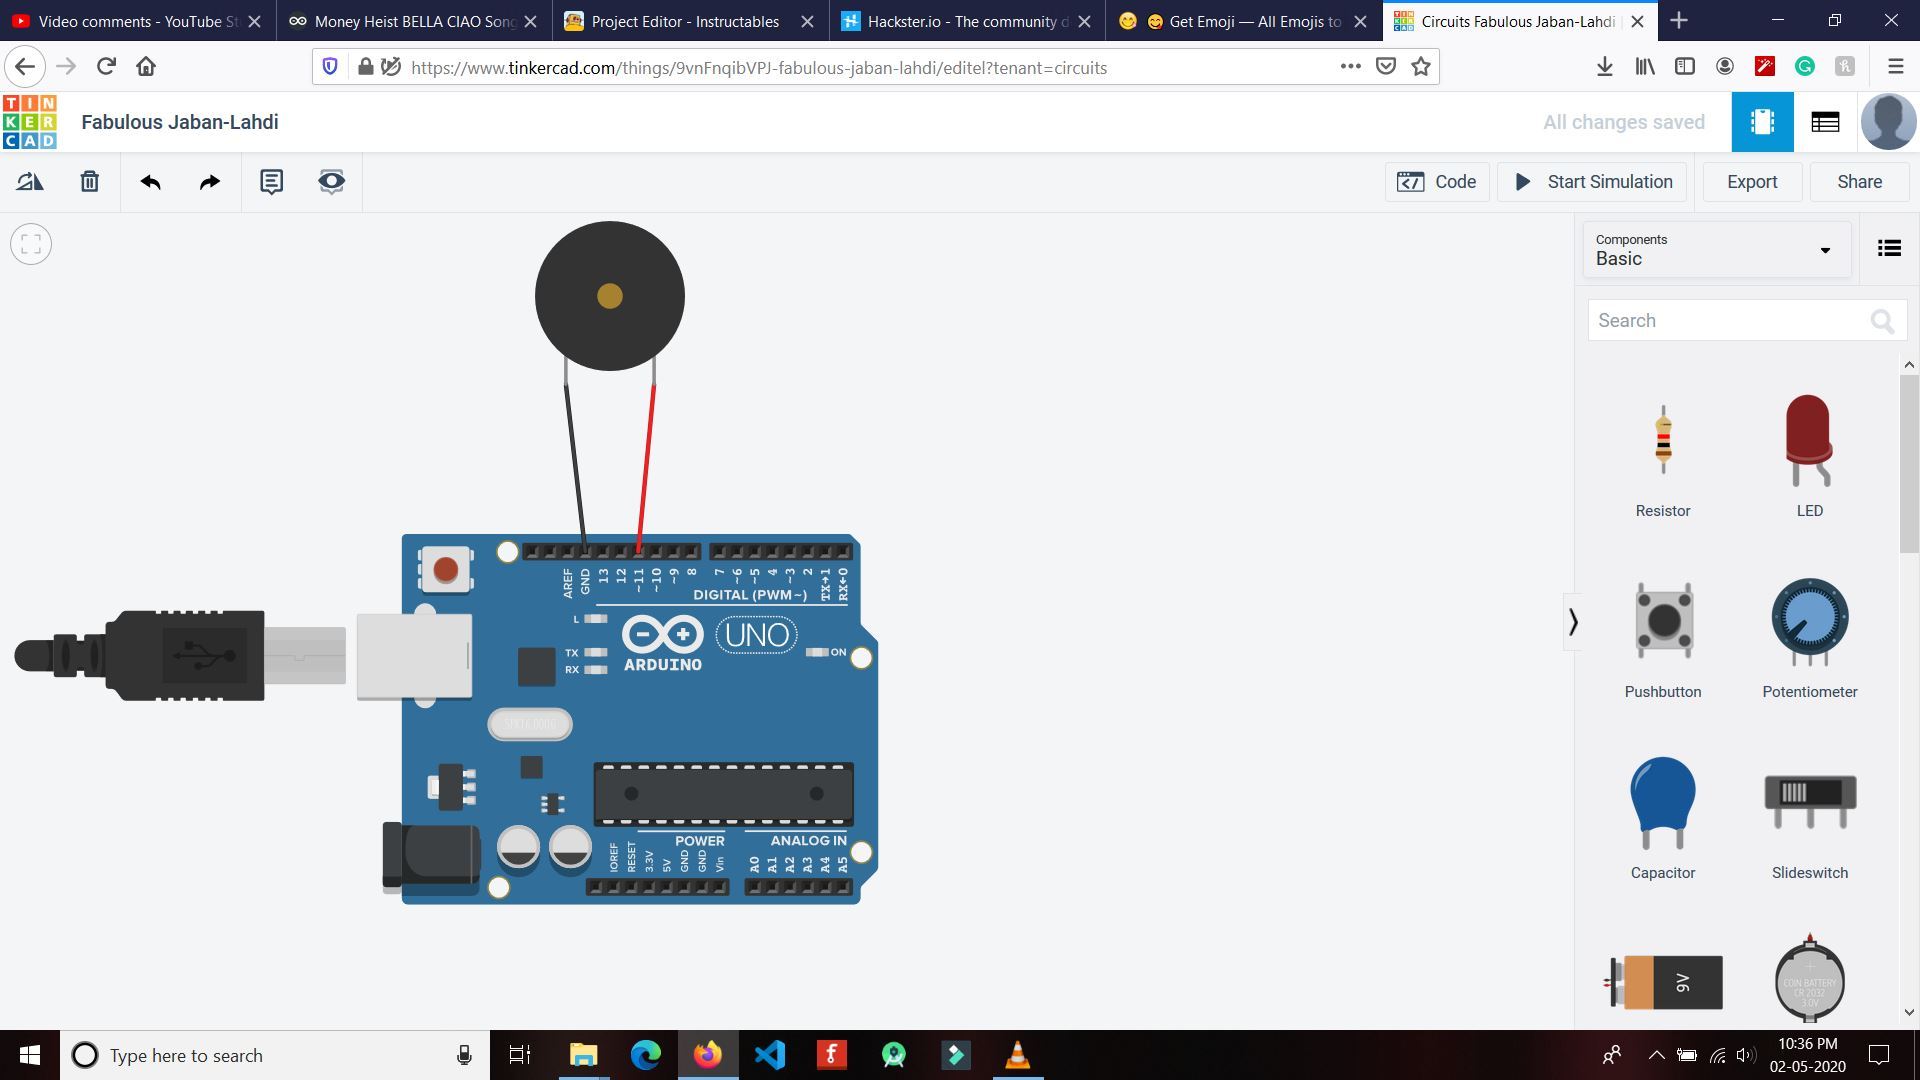Viewport: 1920px width, 1080px height.
Task: Open a new browser tab
Action: tap(1679, 21)
